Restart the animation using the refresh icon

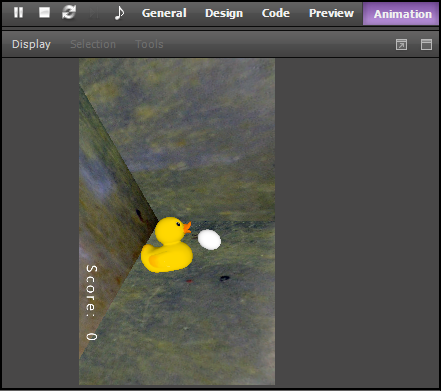tap(69, 13)
